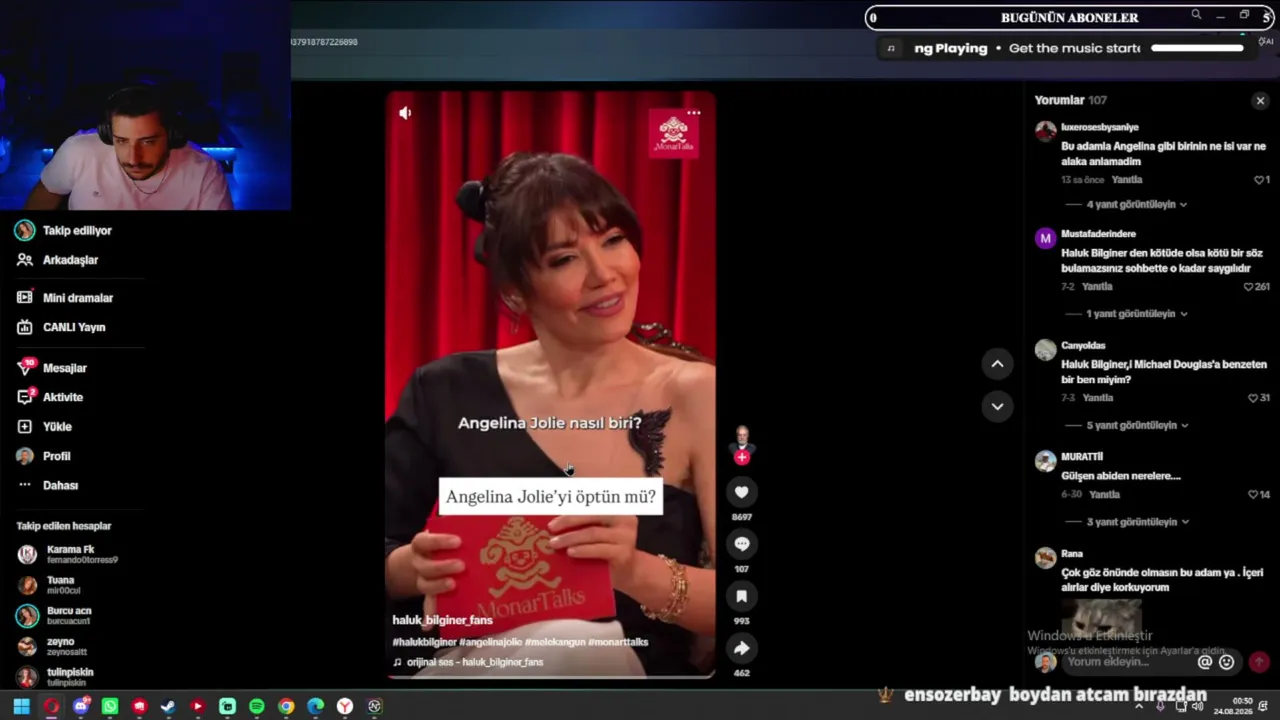Viewport: 1280px width, 720px height.
Task: Open the #monarttalks hashtag
Action: [618, 642]
